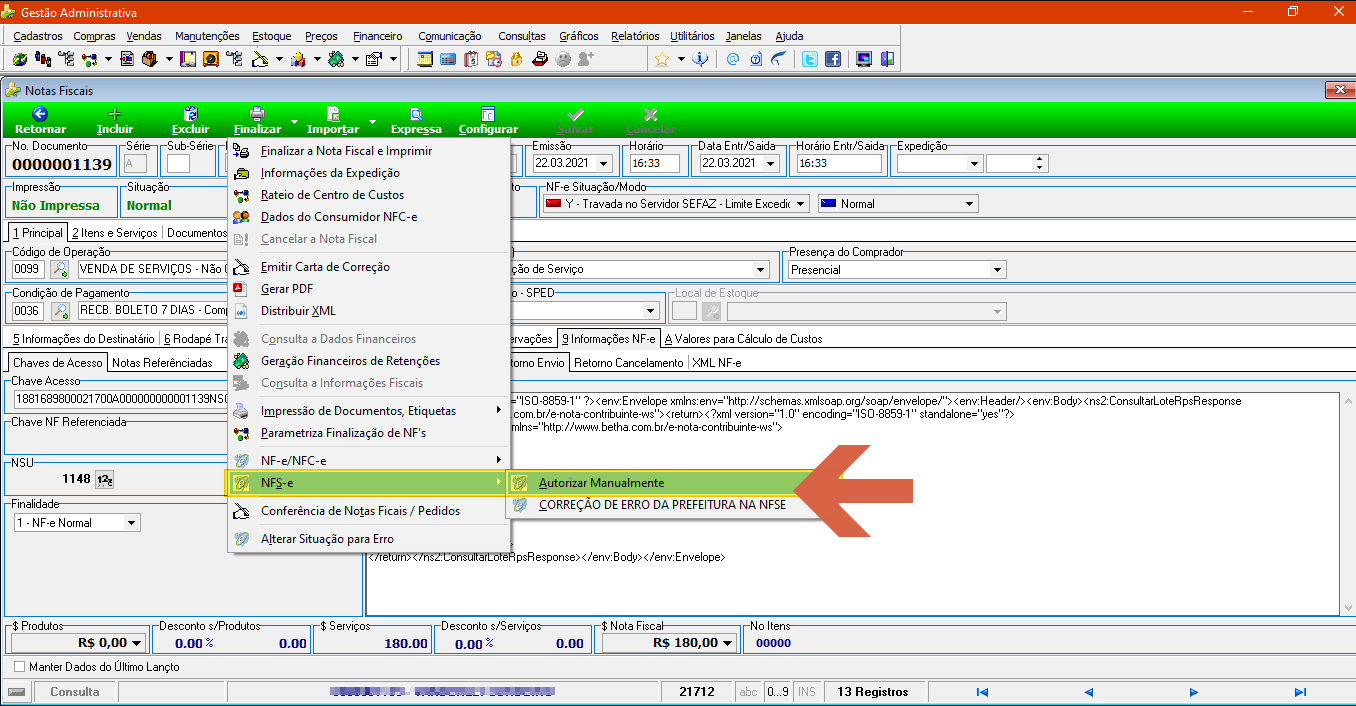The image size is (1356, 706).
Task: Open the Twitter icon in toolbar
Action: pos(810,59)
